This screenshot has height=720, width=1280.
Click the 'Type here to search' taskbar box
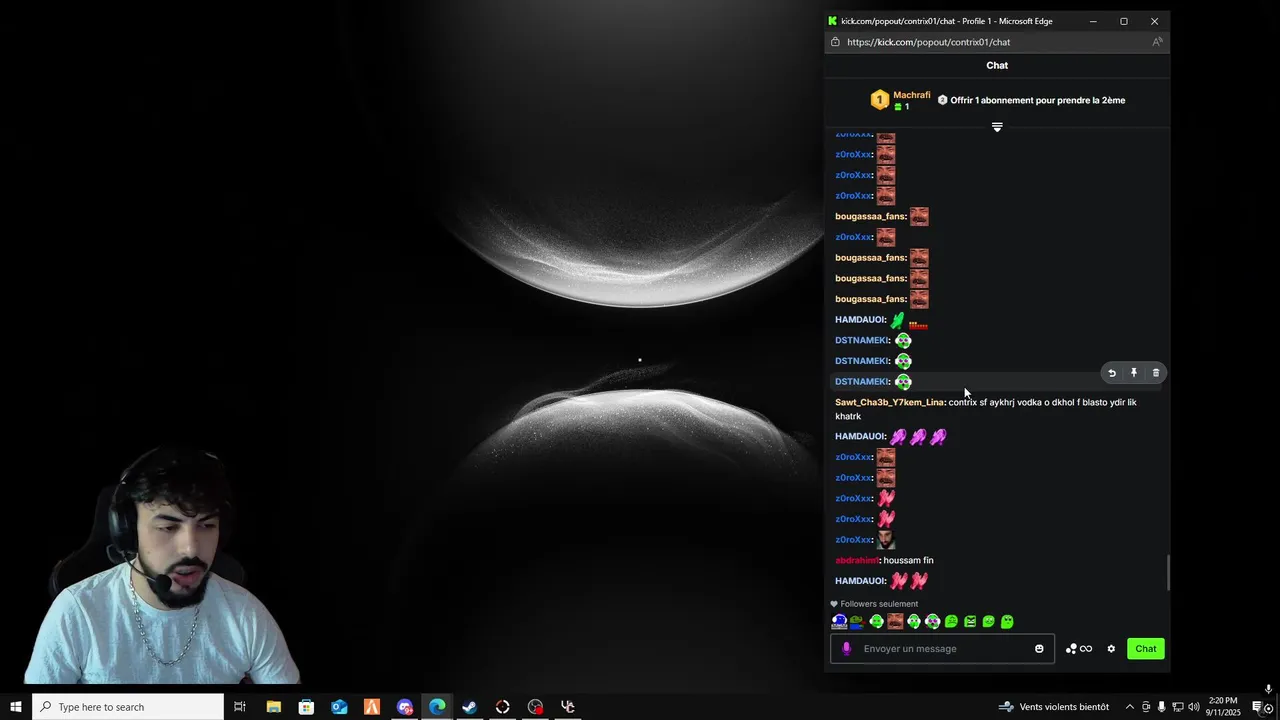tap(127, 707)
